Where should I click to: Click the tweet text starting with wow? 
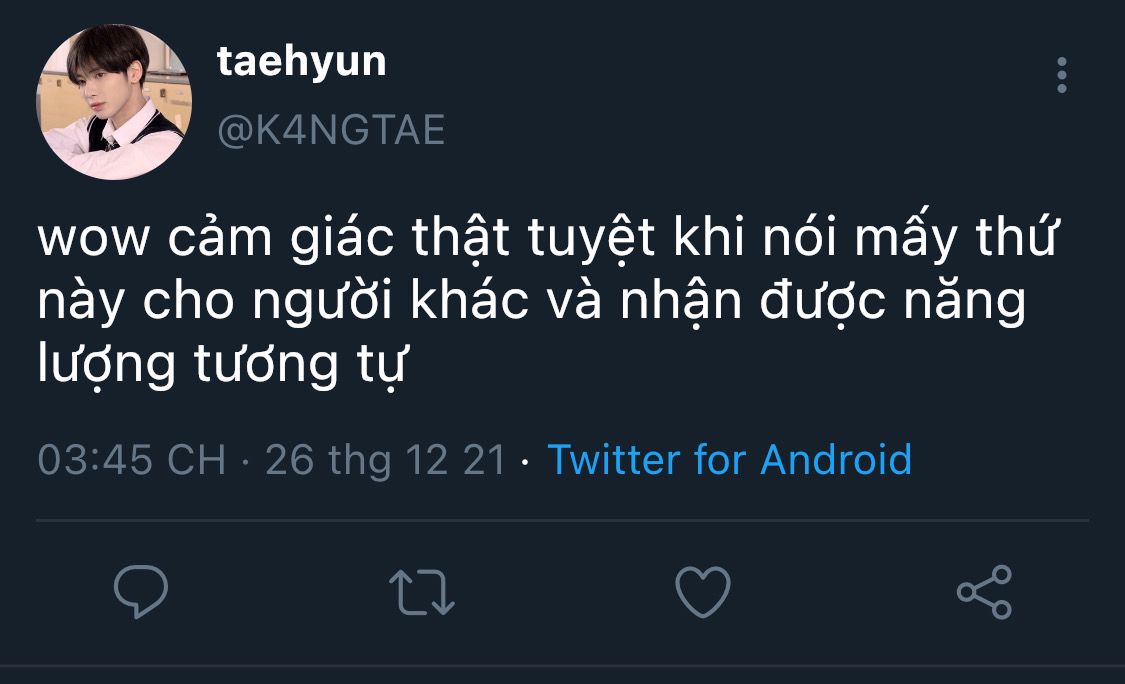click(x=546, y=299)
